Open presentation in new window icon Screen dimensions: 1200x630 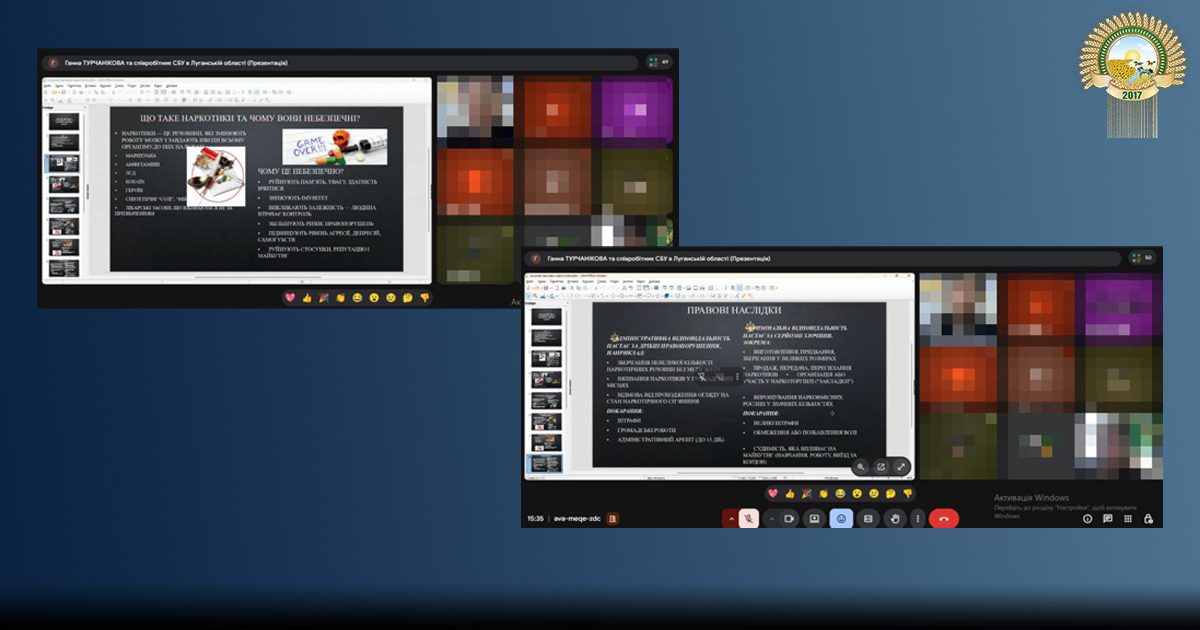pyautogui.click(x=881, y=467)
